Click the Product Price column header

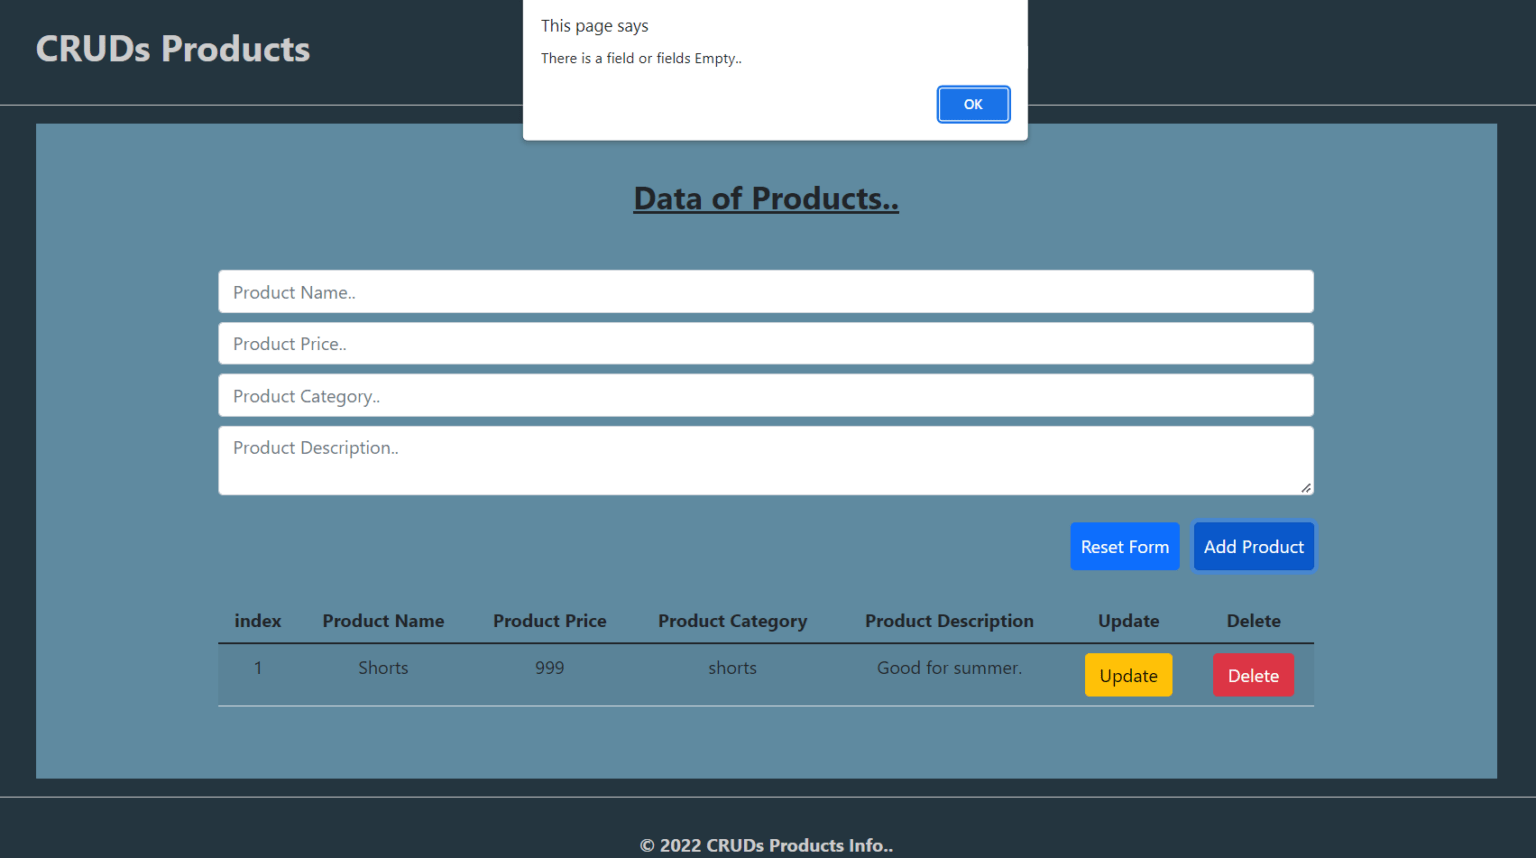549,621
